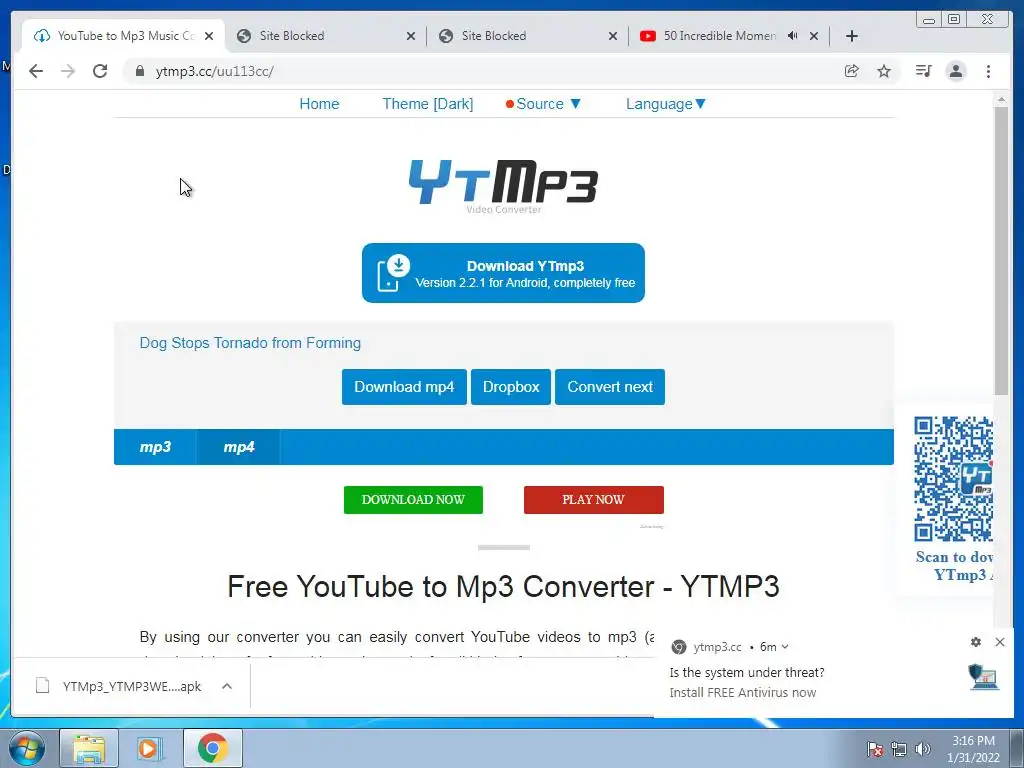Viewport: 1024px width, 768px height.
Task: Reload the ytmp3.cc page
Action: coord(100,71)
